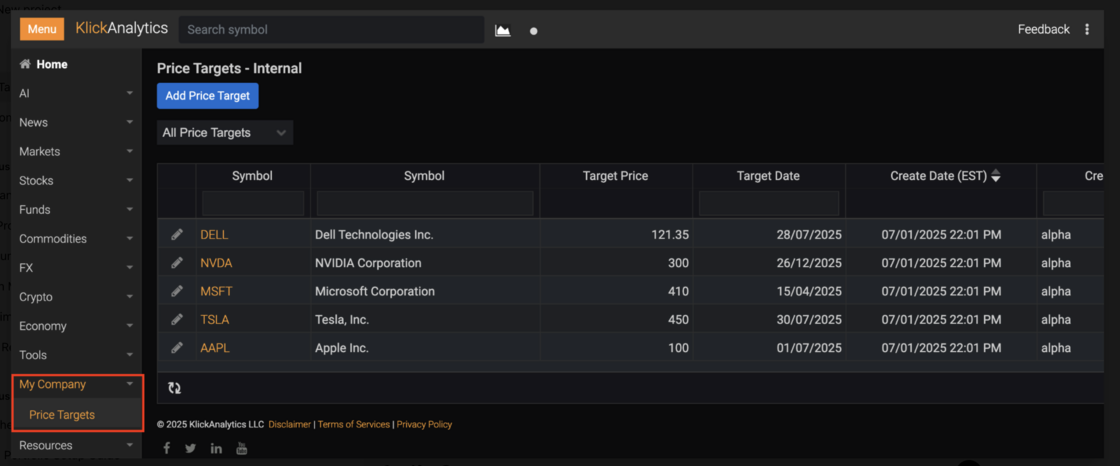The width and height of the screenshot is (1120, 466).
Task: Open the All Price Targets dropdown
Action: coord(225,133)
